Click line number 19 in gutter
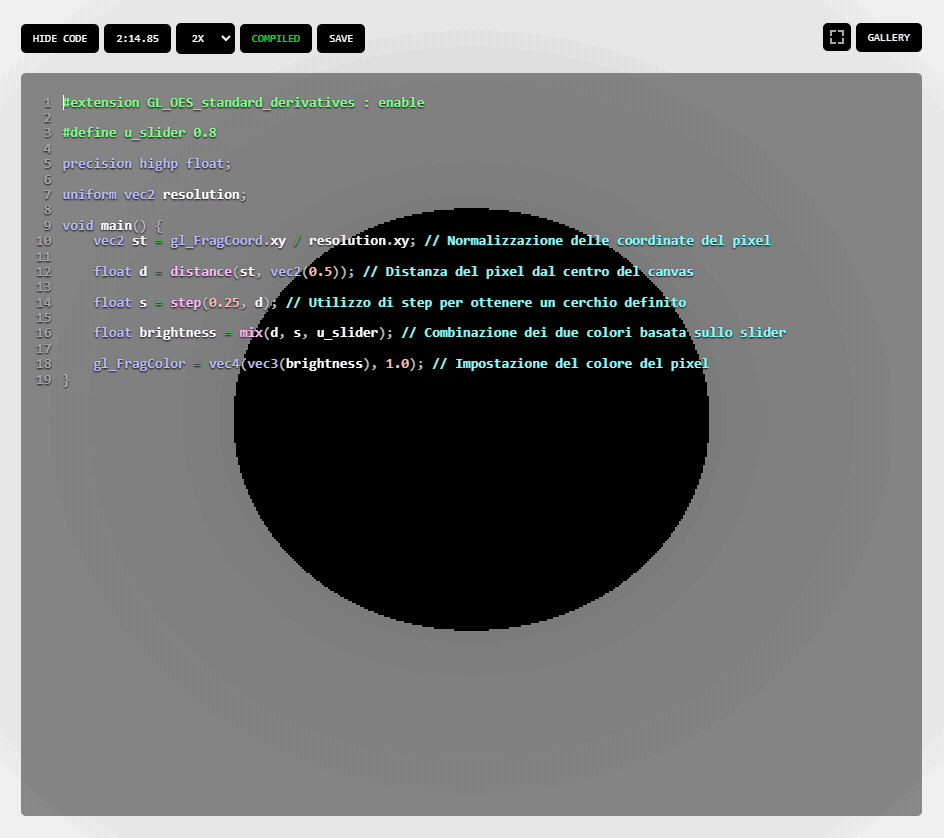 44,380
